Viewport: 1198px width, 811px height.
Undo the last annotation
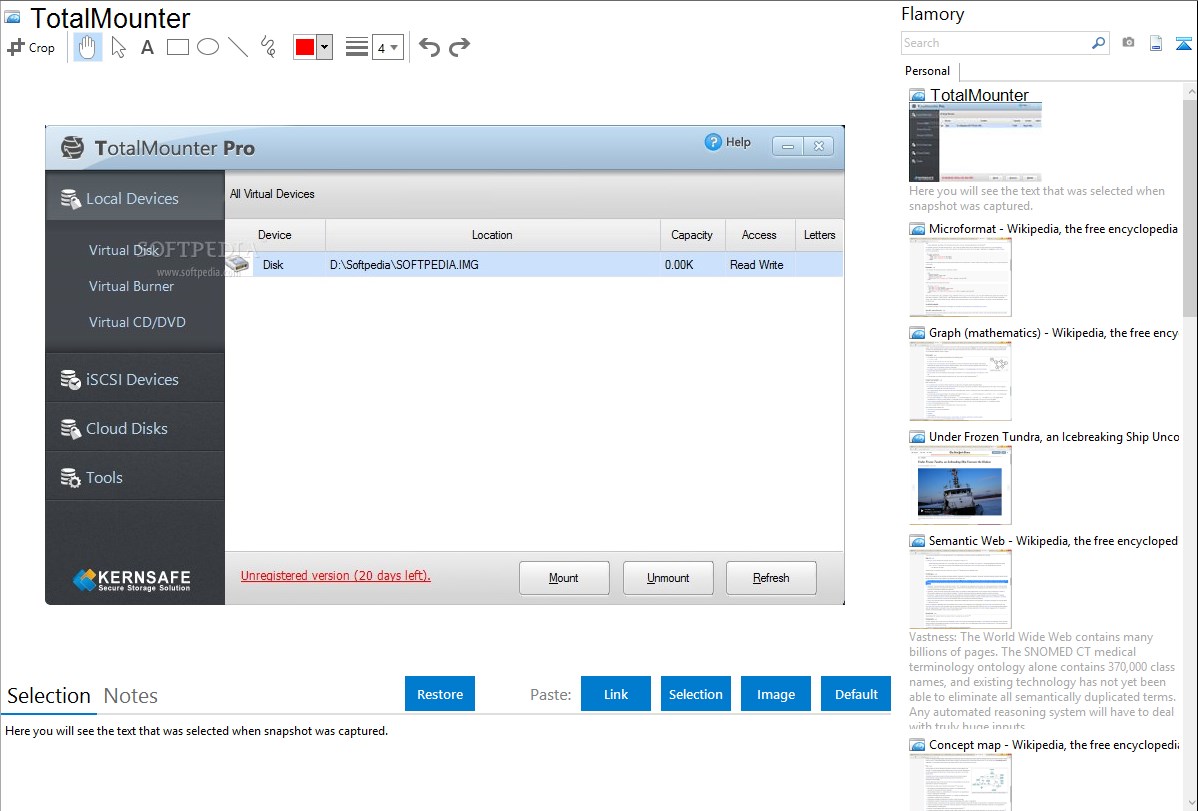(429, 47)
